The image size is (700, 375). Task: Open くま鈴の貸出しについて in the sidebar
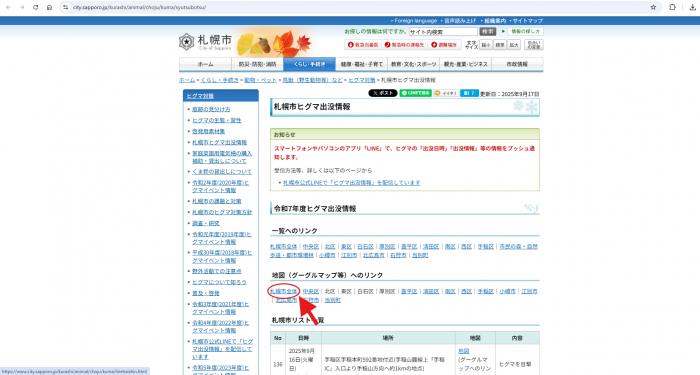point(222,171)
